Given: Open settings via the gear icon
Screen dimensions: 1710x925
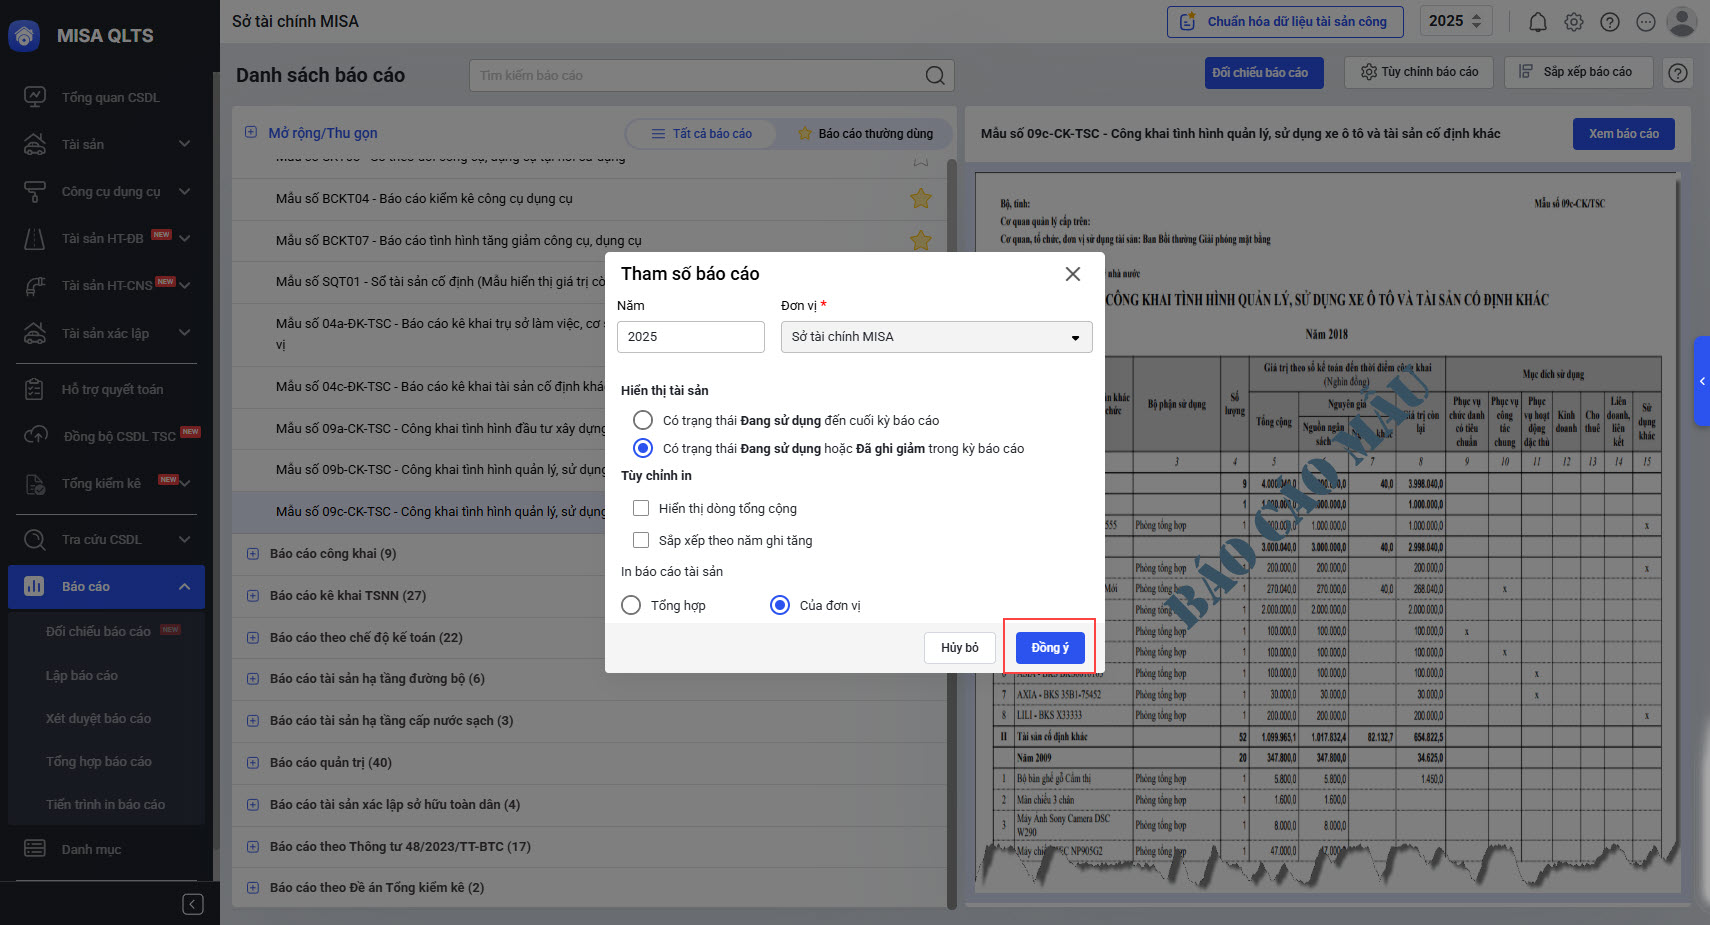Looking at the screenshot, I should click(1574, 22).
